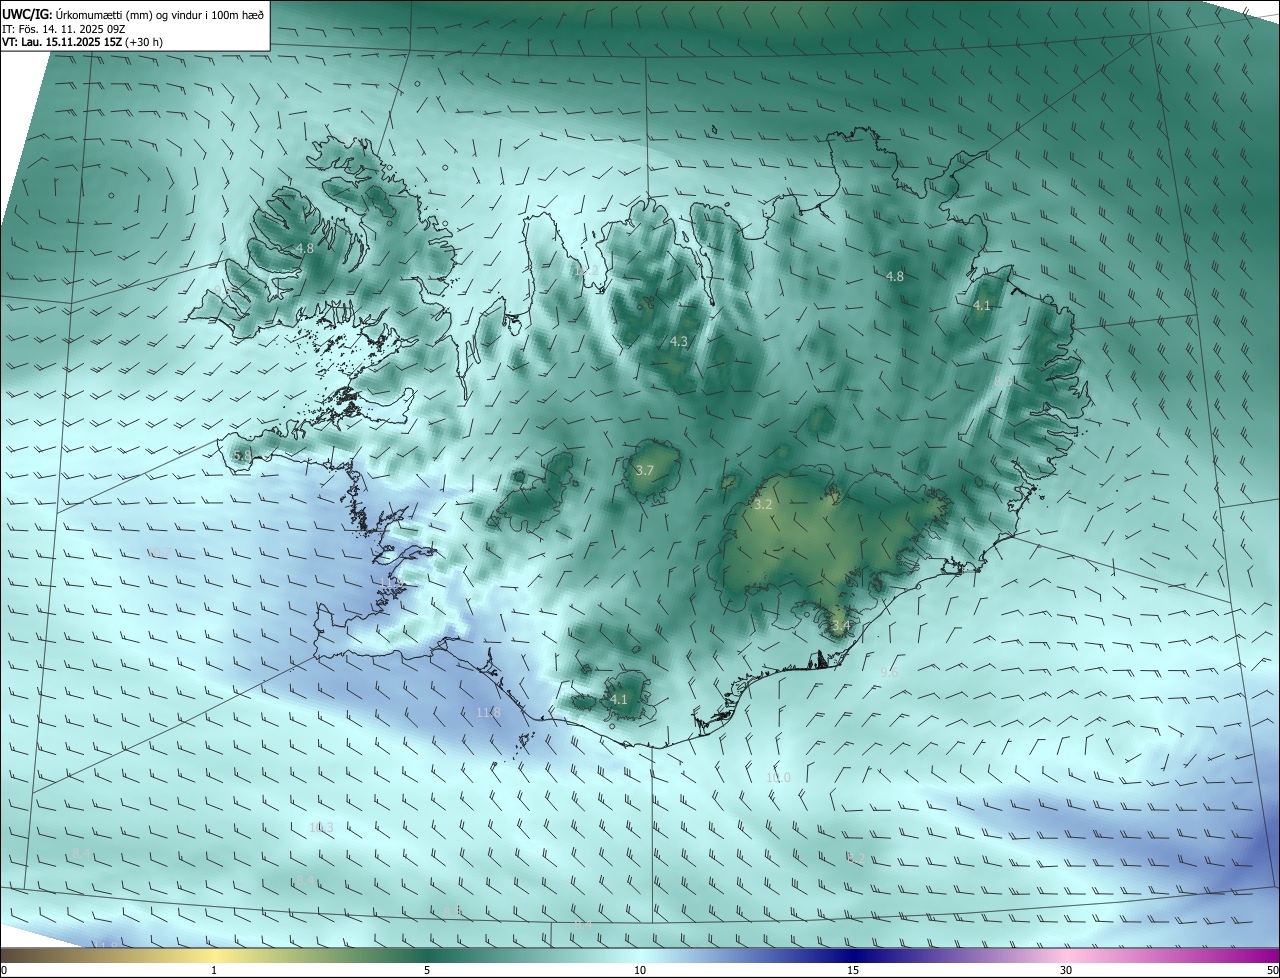This screenshot has height=978, width=1280.
Task: Click the 1 tick on the color scale
Action: 214,970
